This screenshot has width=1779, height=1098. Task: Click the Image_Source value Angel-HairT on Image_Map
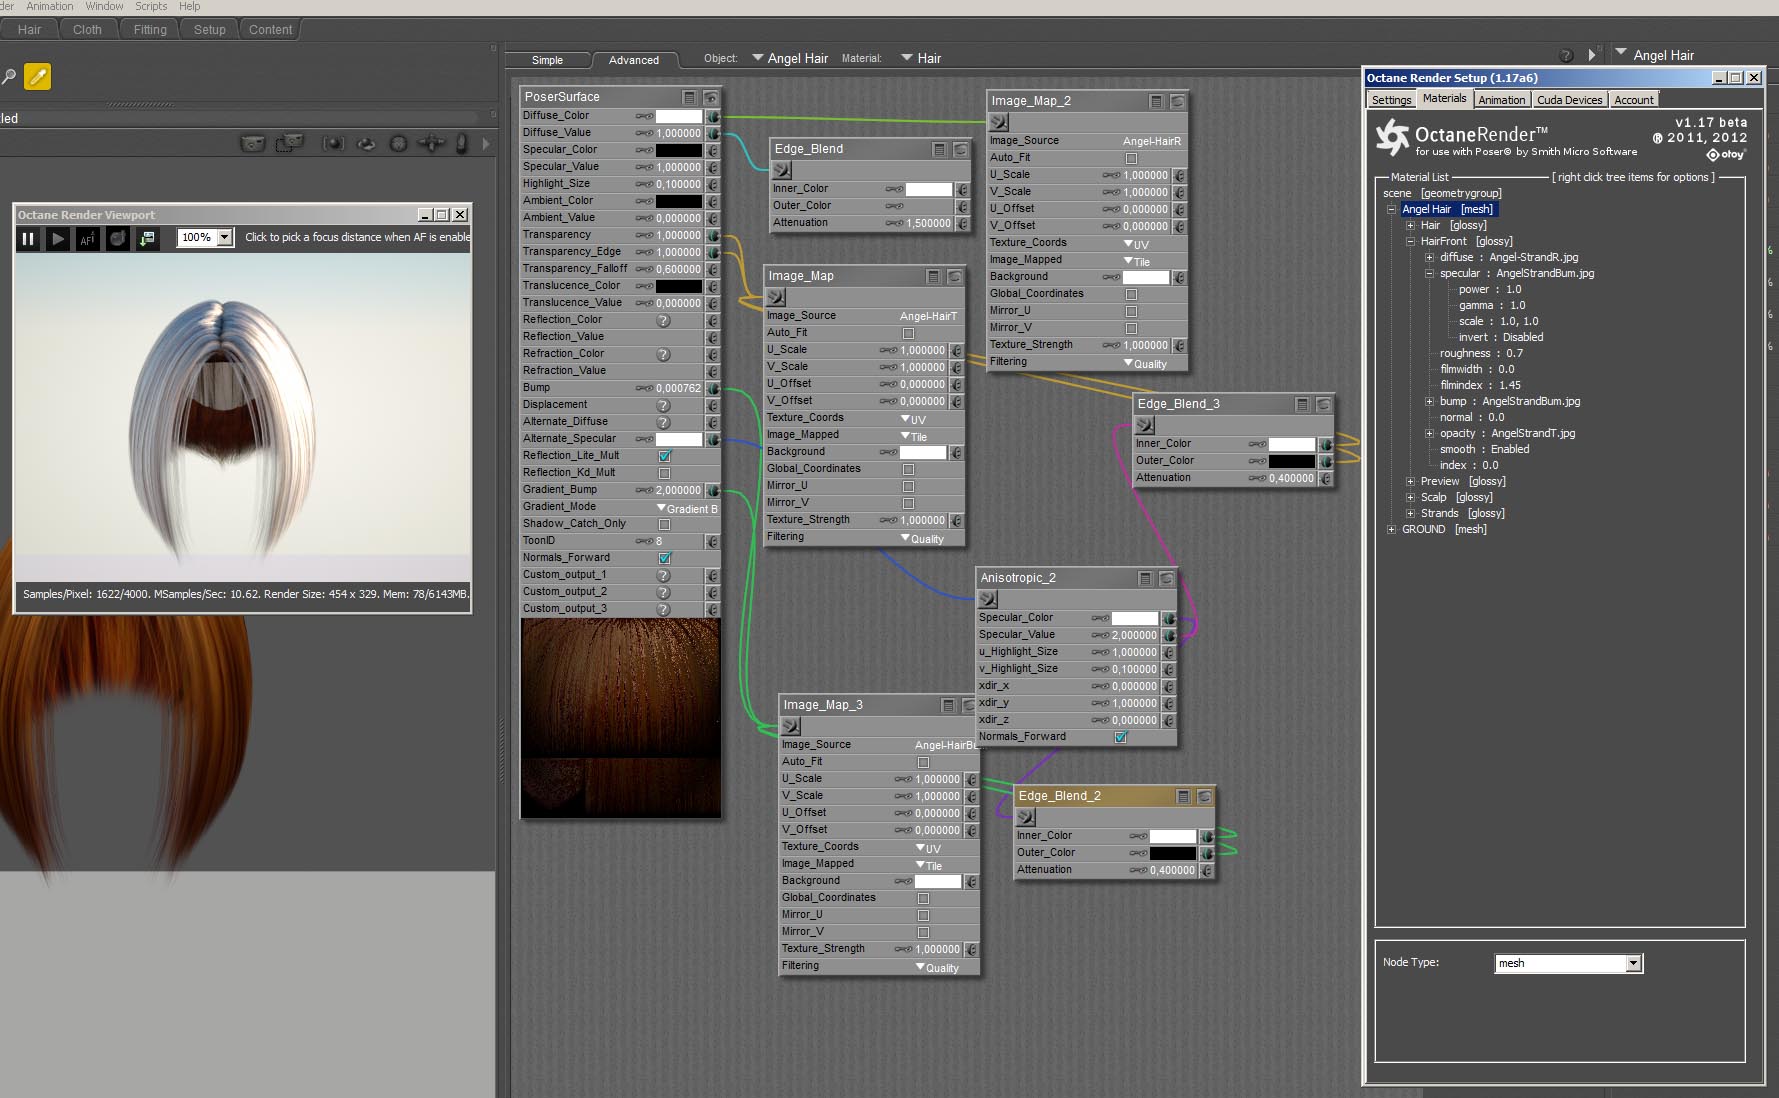928,316
